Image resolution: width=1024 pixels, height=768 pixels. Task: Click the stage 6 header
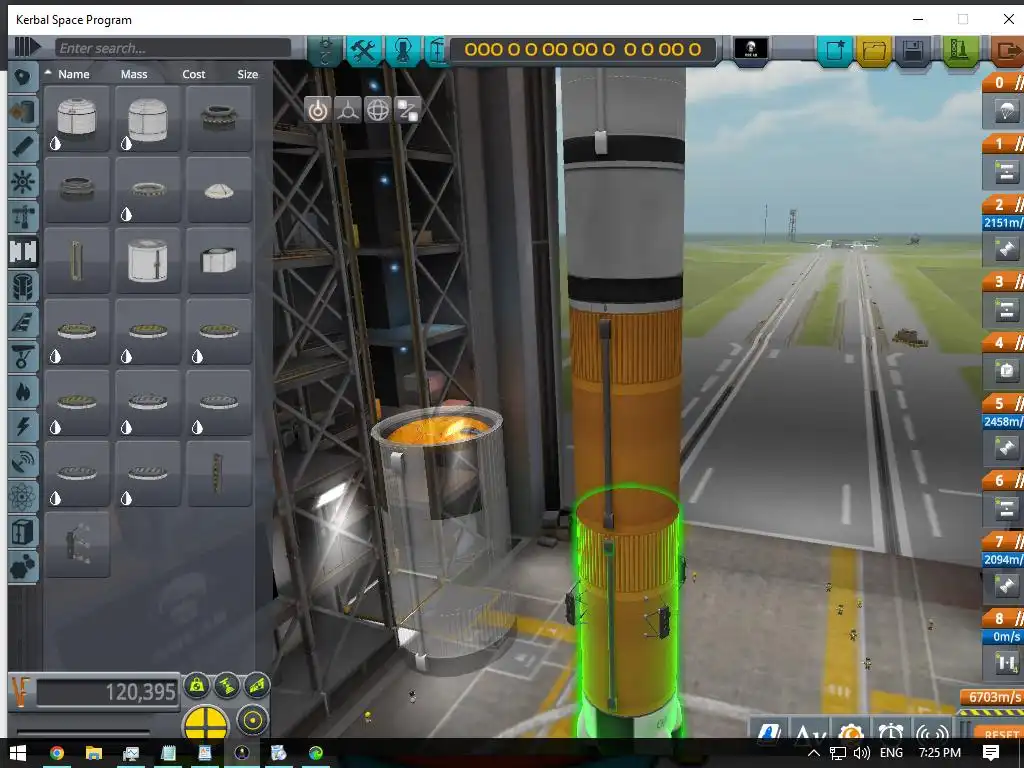coord(1003,481)
